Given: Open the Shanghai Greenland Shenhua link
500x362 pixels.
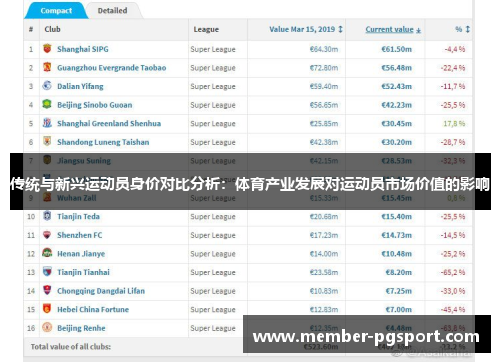Looking at the screenshot, I should point(109,123).
